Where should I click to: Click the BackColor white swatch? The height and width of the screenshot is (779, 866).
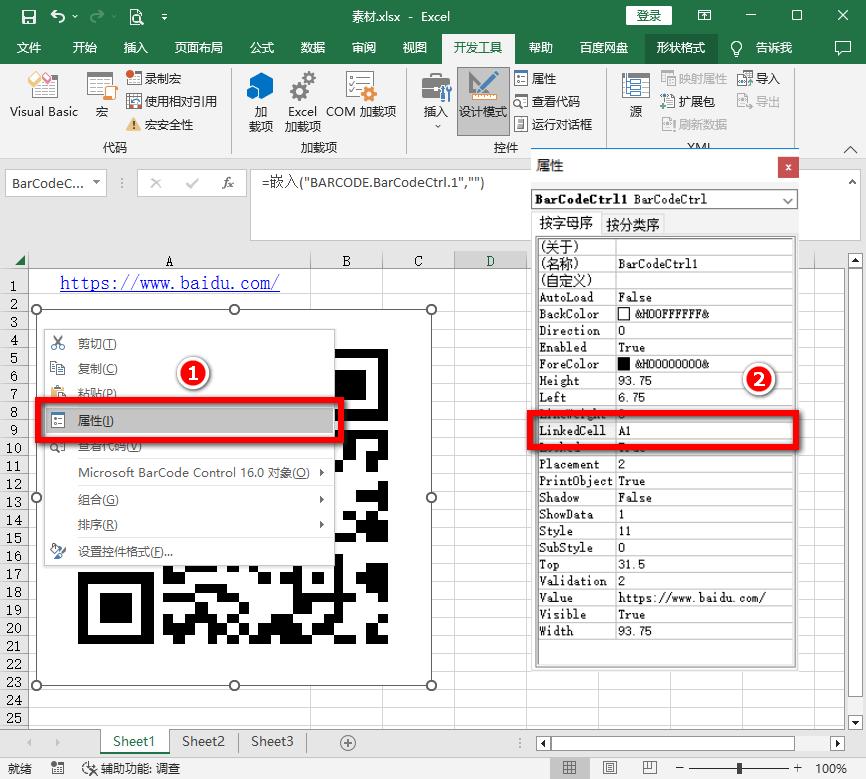coord(624,314)
